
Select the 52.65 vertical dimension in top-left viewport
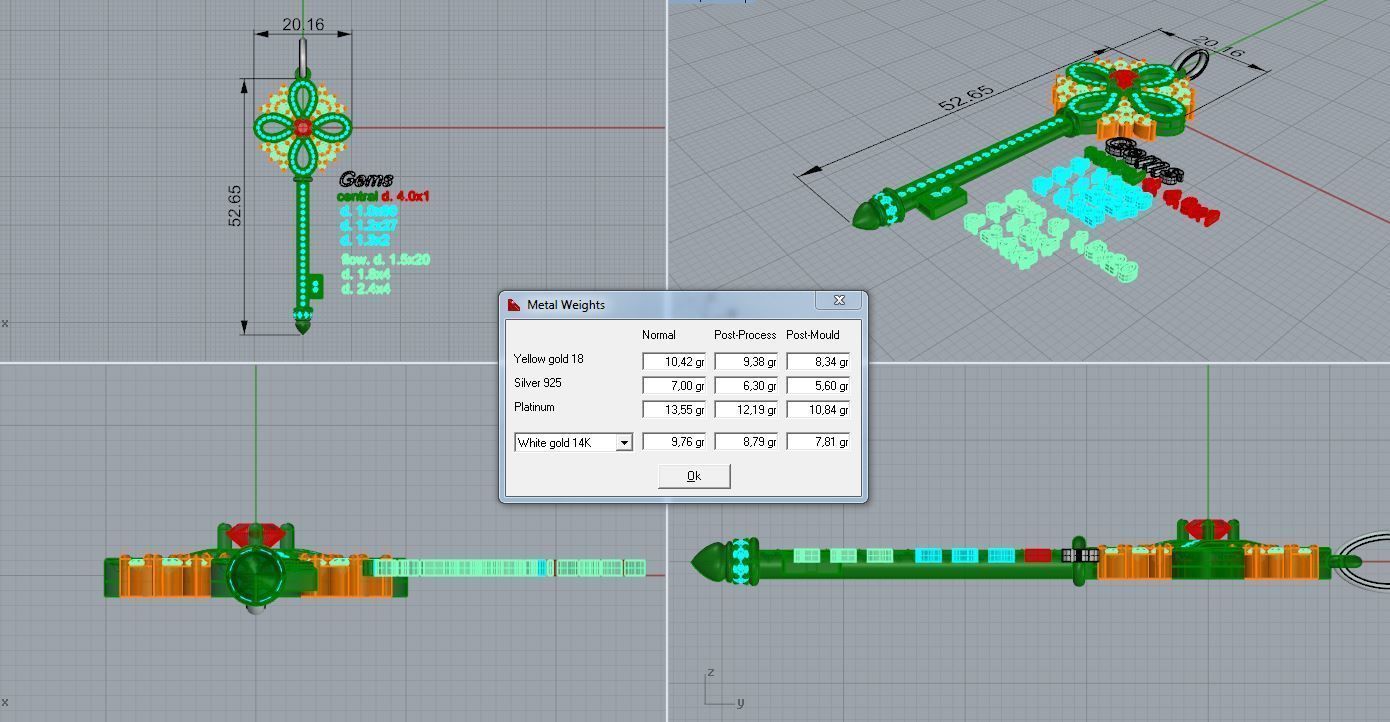pyautogui.click(x=235, y=206)
